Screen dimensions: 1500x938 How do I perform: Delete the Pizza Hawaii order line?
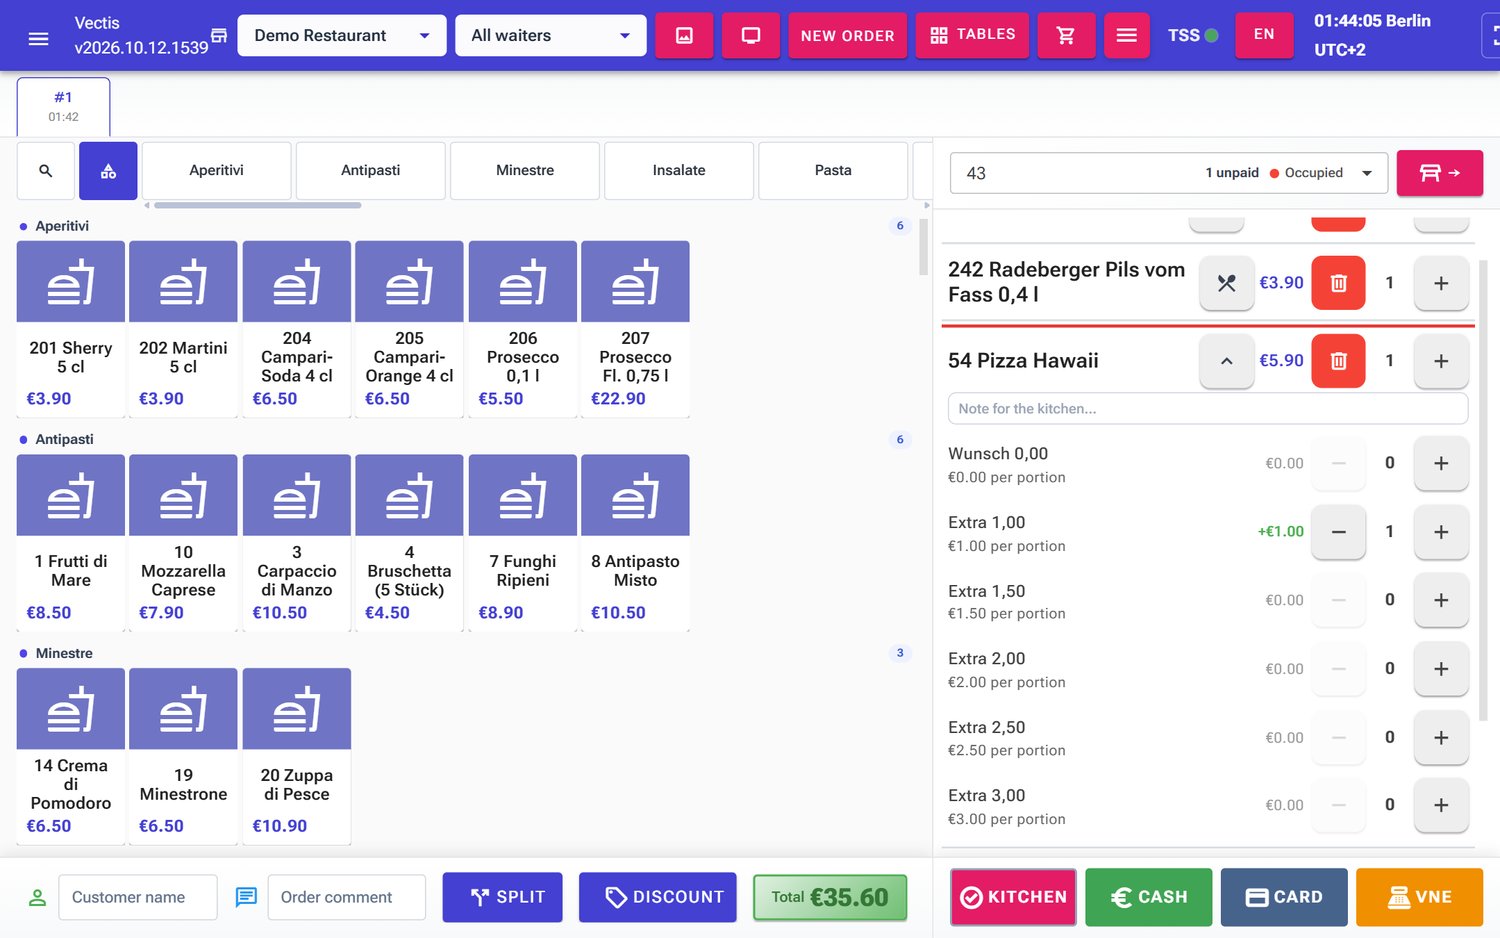1338,361
